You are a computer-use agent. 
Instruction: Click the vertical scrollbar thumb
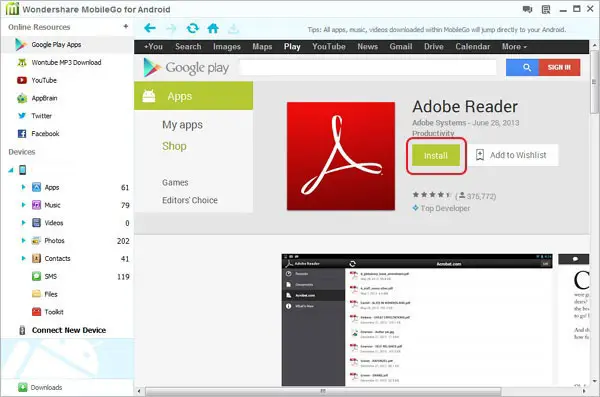tap(594, 82)
